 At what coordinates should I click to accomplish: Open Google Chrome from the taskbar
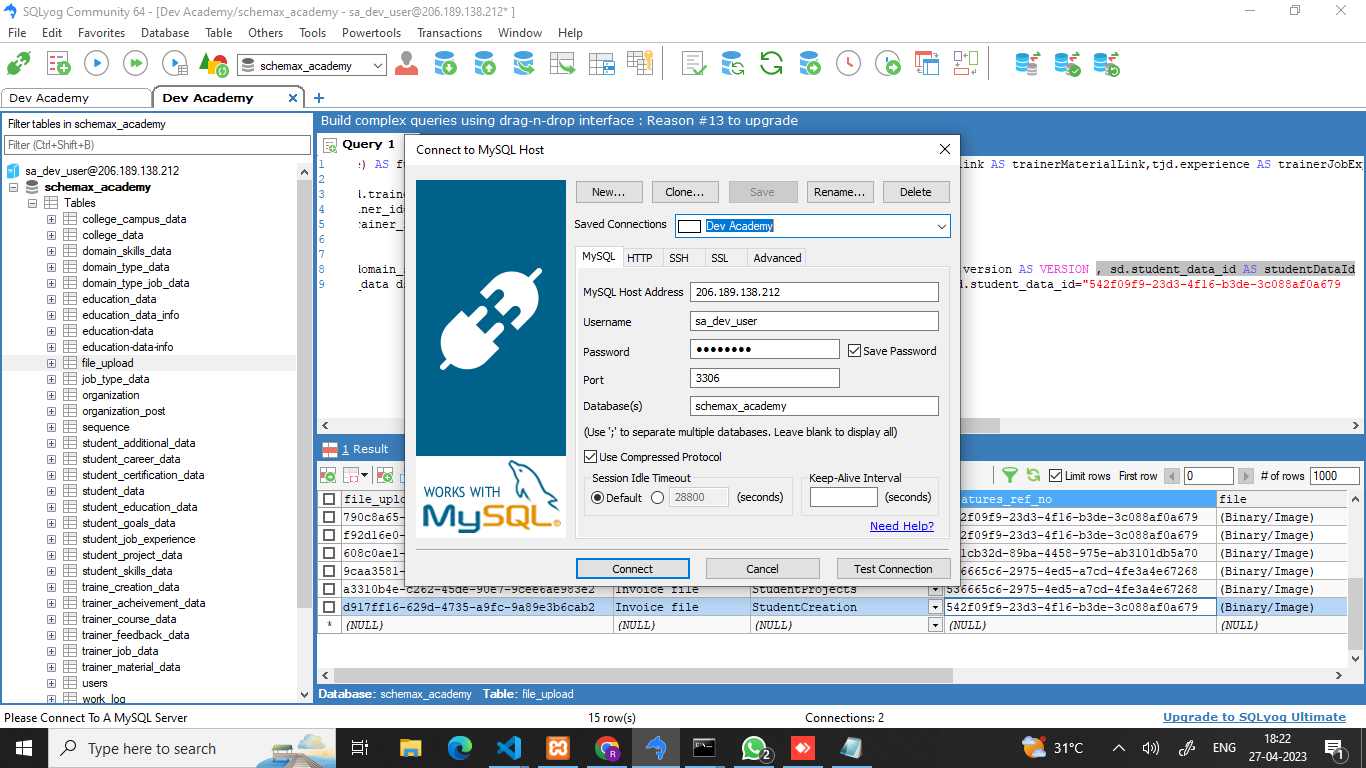[607, 748]
